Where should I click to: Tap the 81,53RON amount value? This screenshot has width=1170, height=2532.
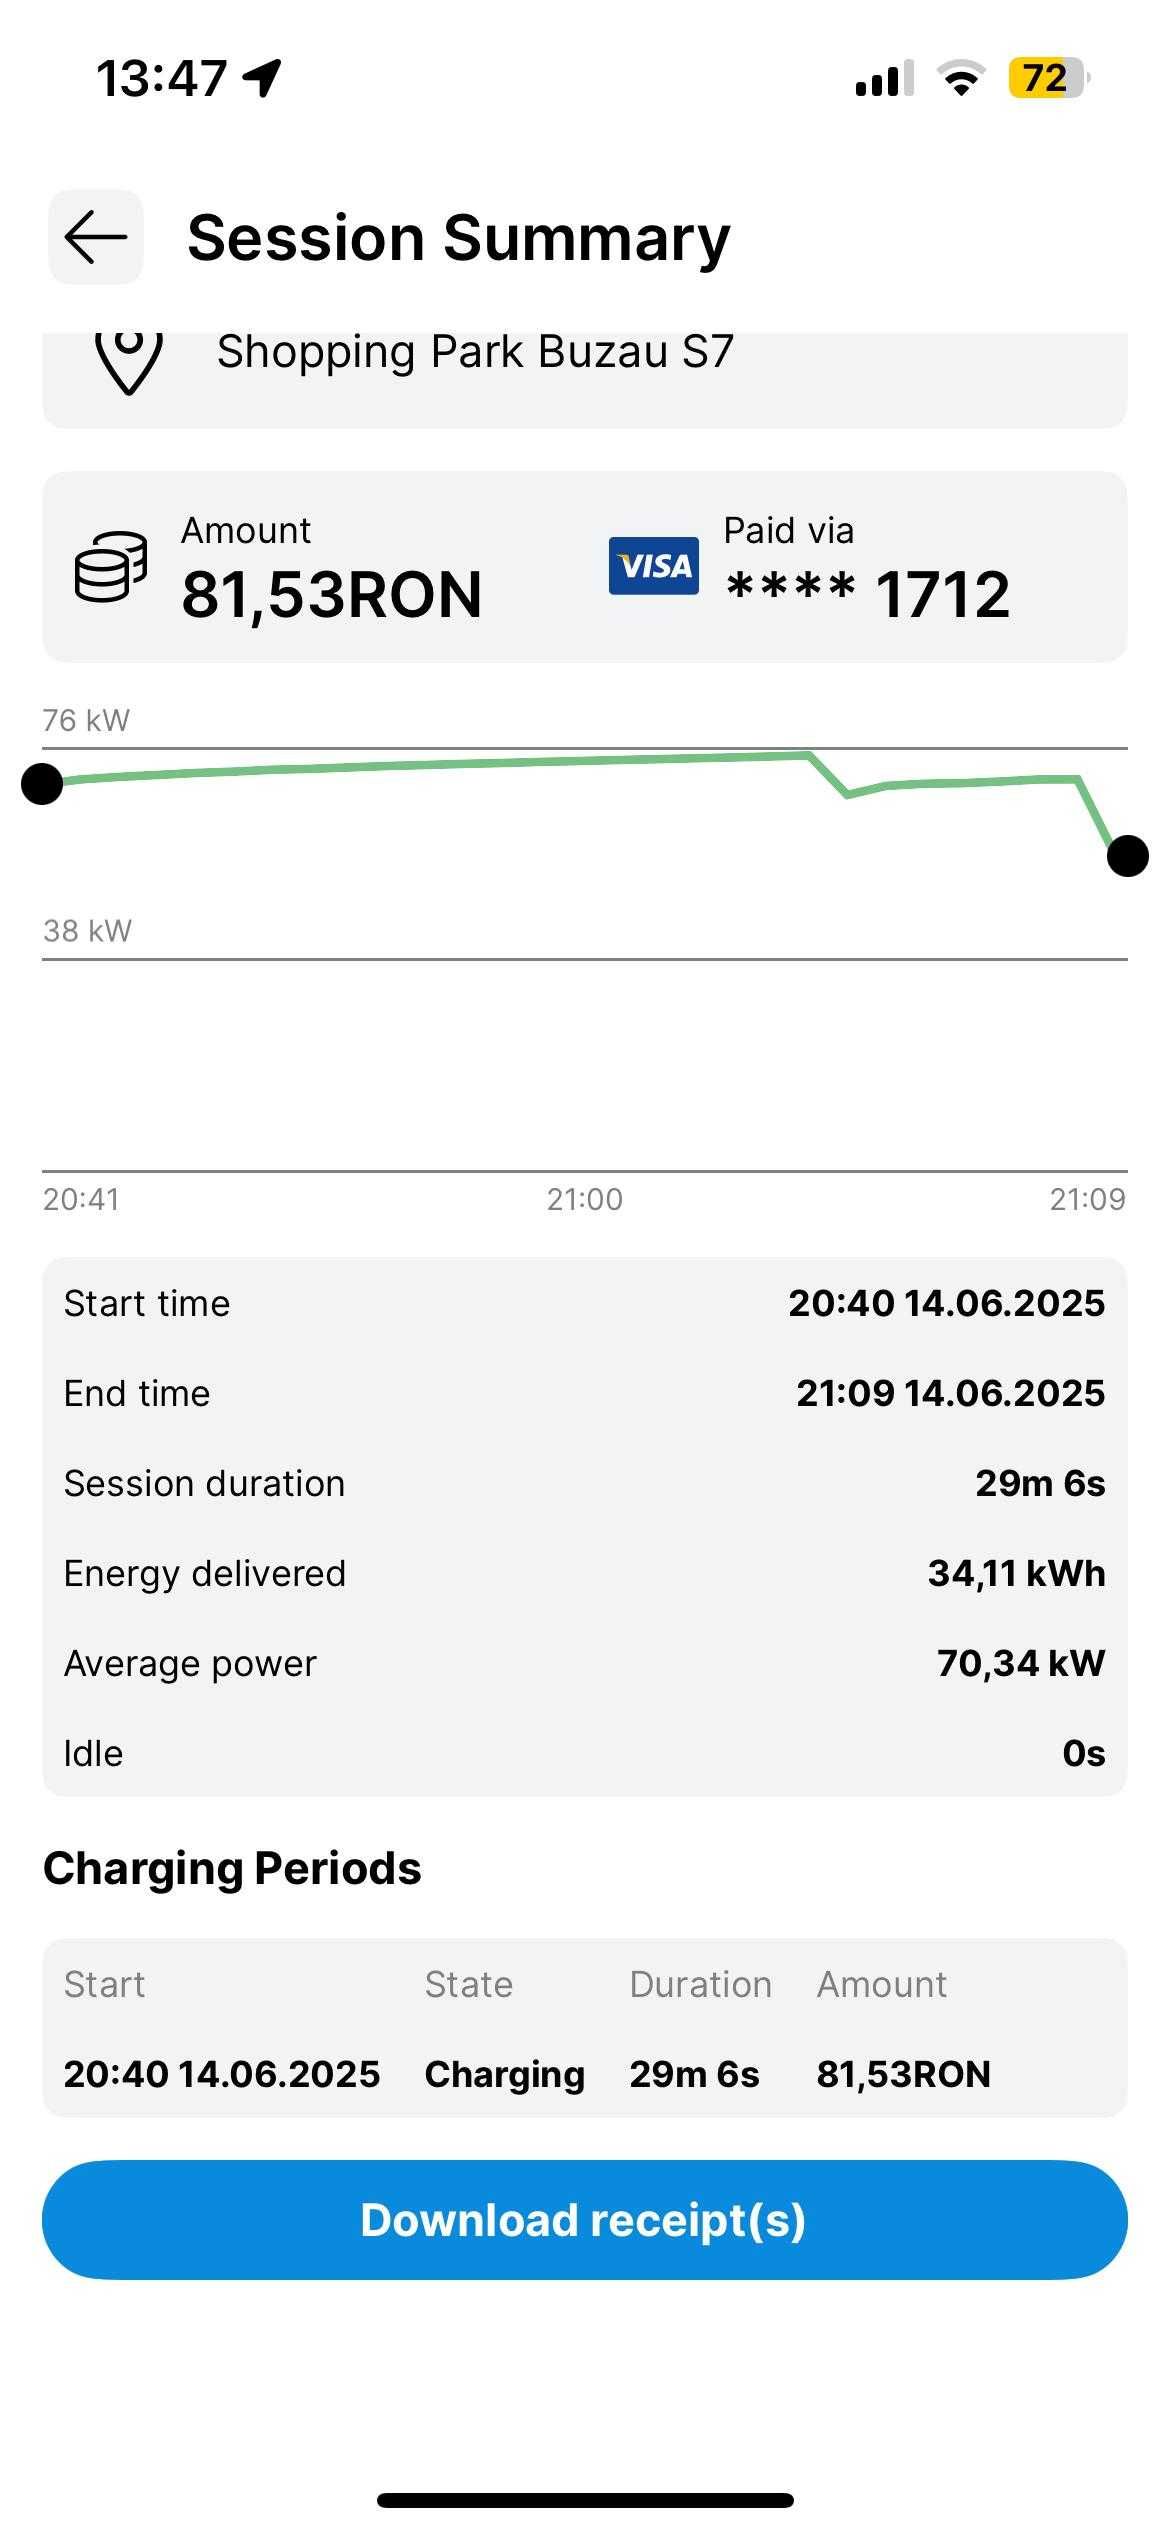tap(332, 595)
